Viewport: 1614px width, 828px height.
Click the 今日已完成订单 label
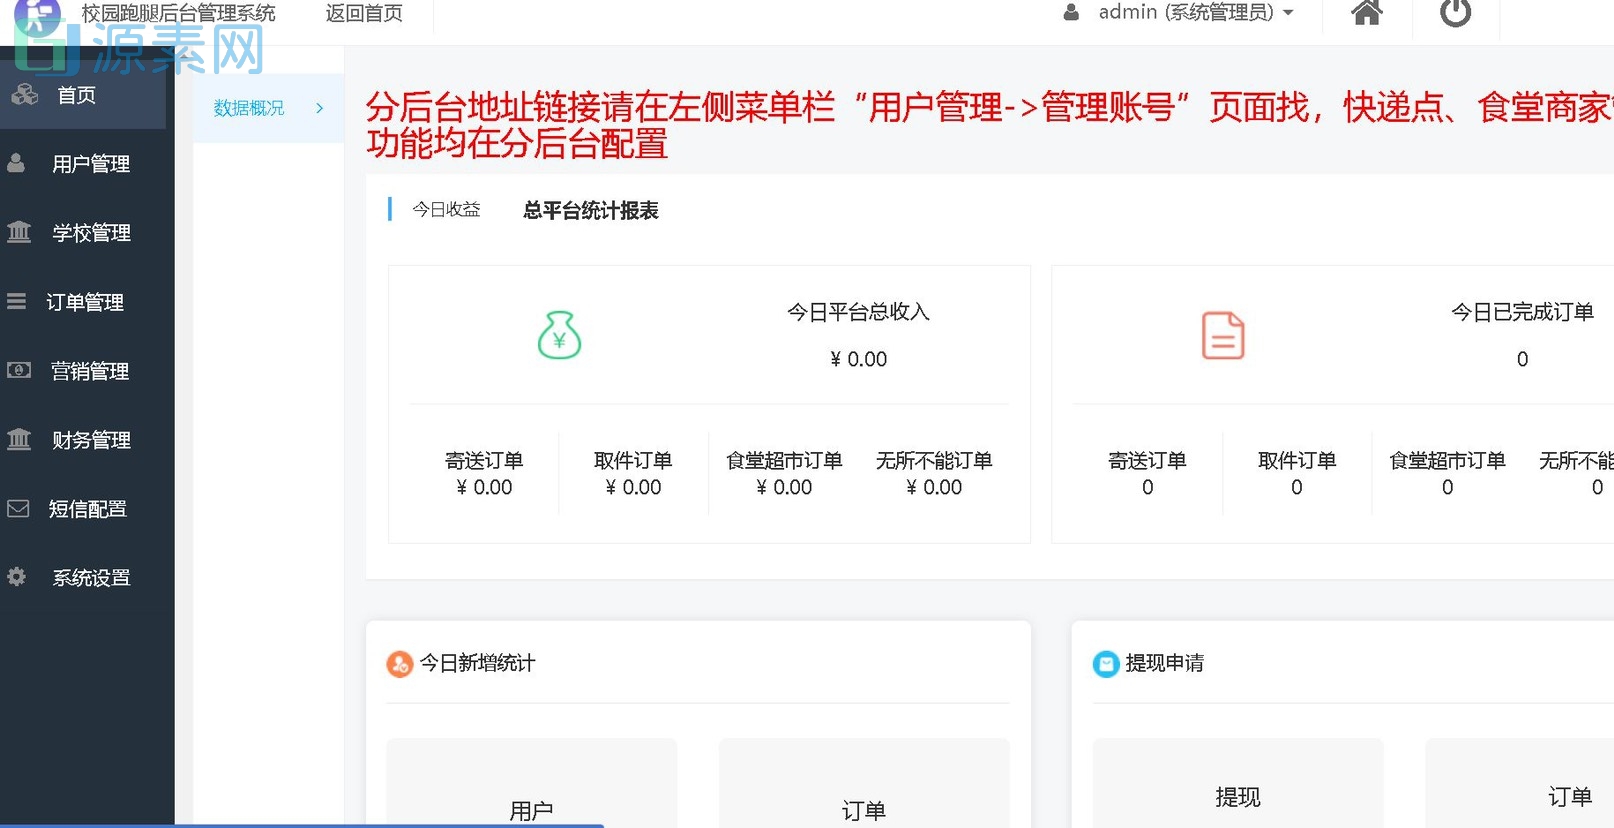[1523, 312]
